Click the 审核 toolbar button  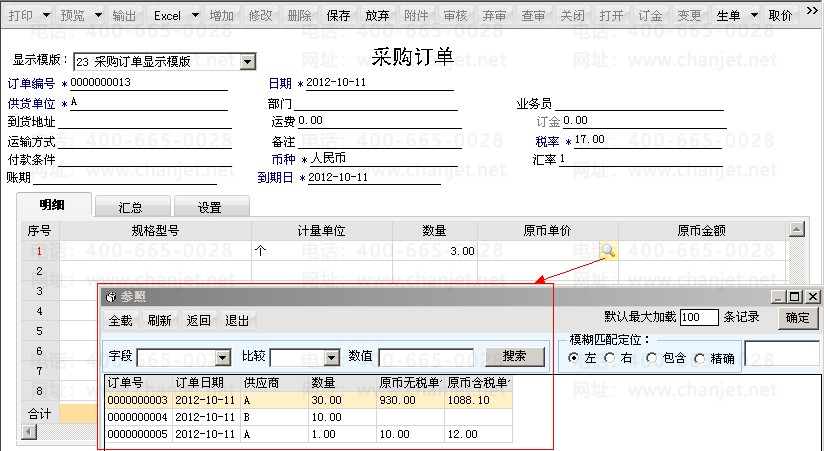pos(455,16)
